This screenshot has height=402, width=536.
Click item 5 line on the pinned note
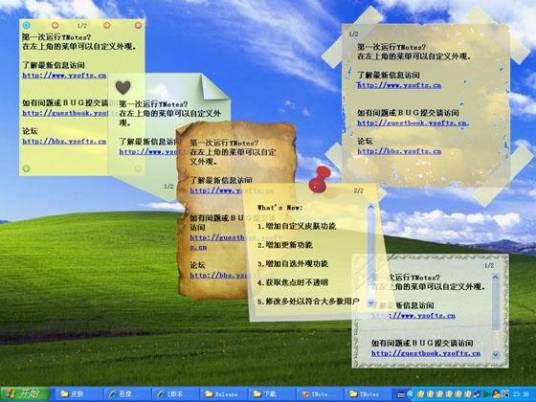(x=308, y=301)
